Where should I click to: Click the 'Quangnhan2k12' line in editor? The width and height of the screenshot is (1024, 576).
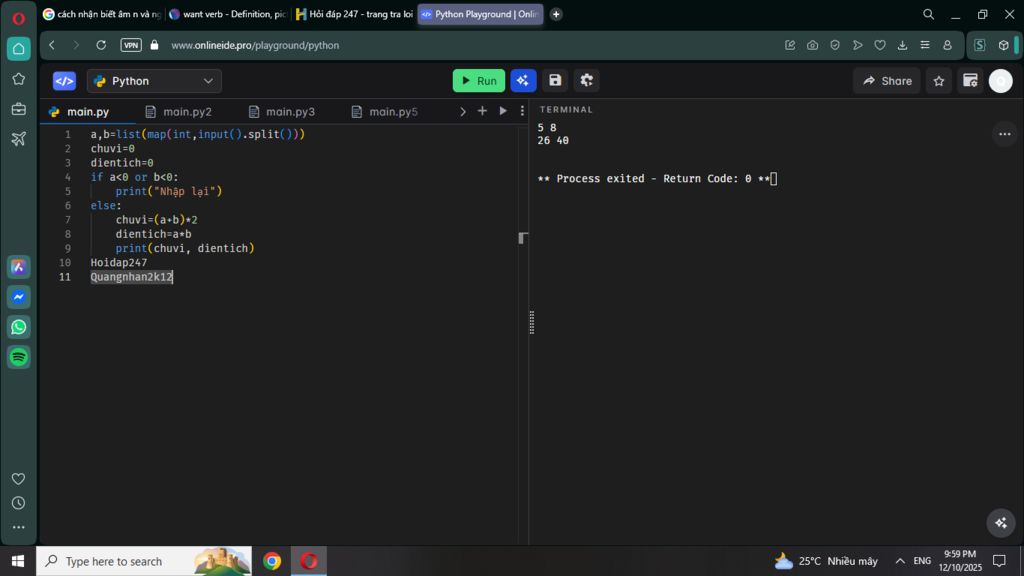coord(131,277)
